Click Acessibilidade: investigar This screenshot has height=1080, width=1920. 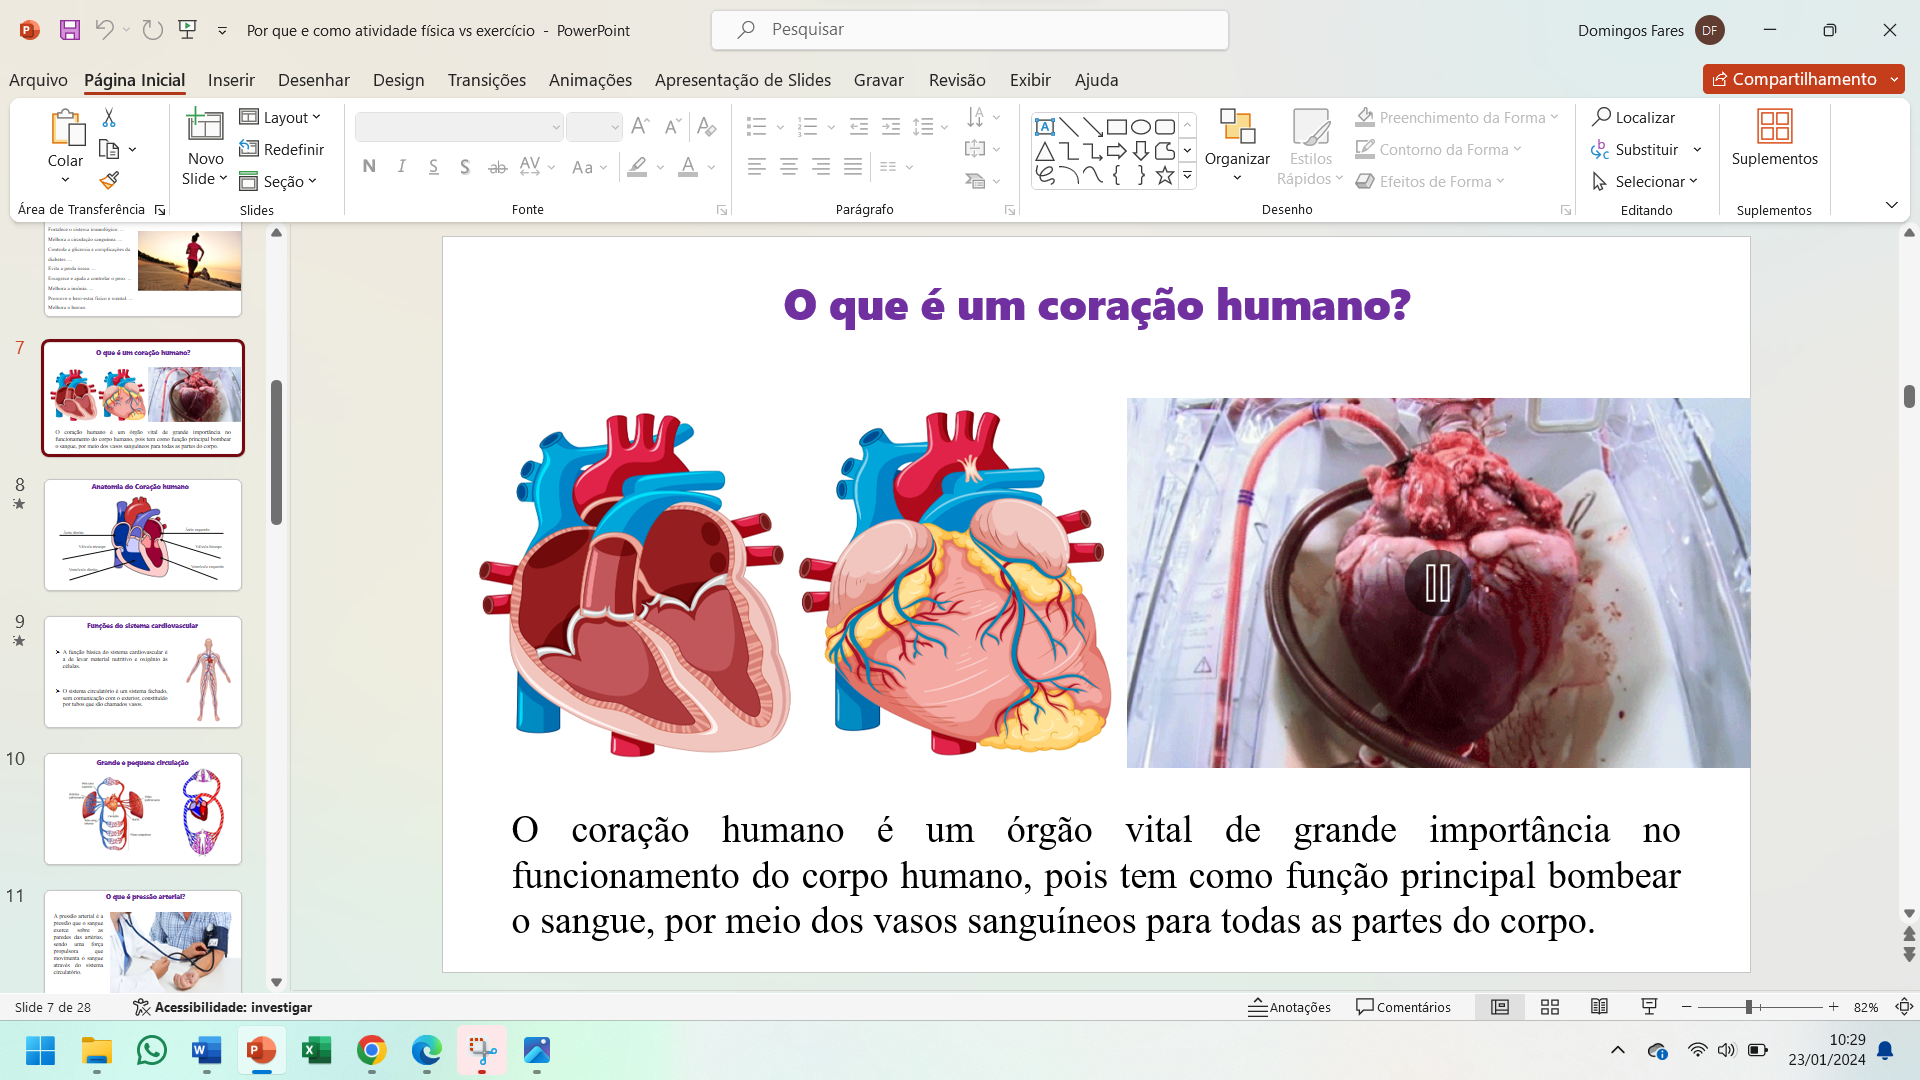tap(222, 1007)
